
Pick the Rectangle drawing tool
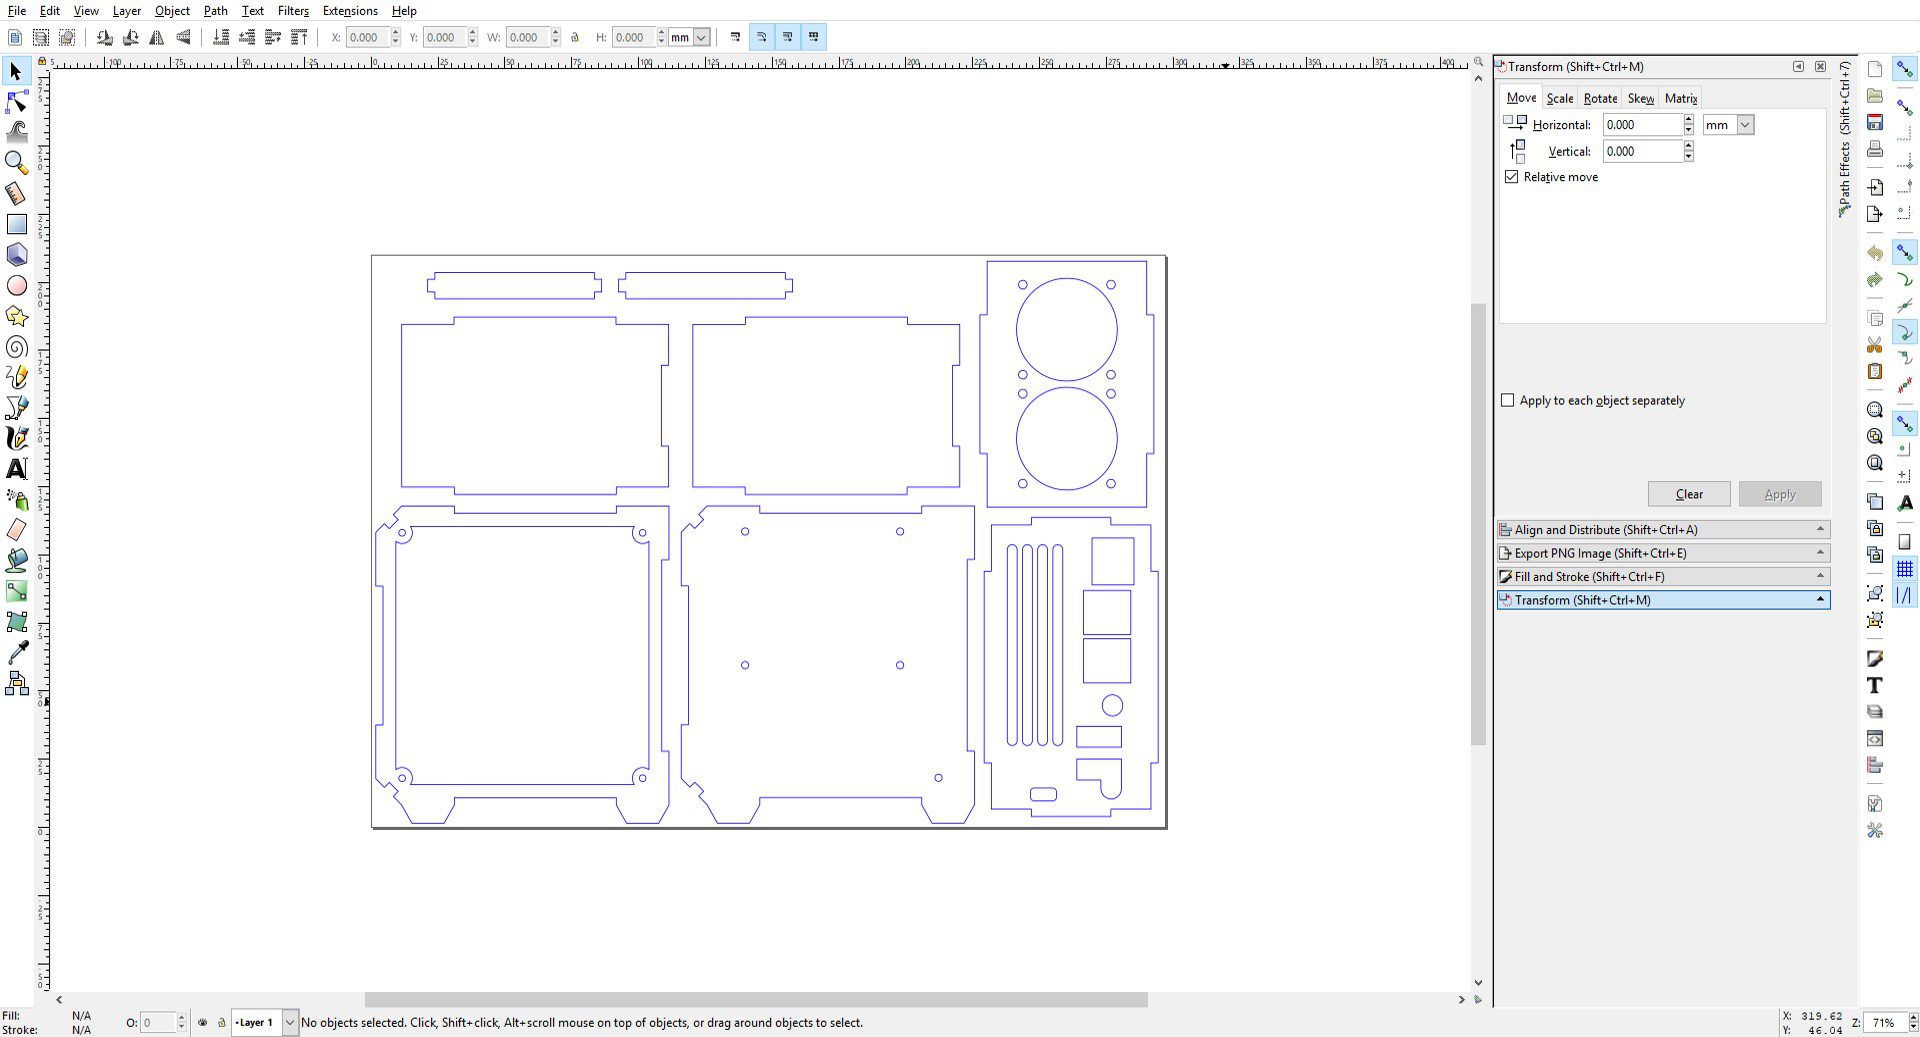[x=16, y=224]
